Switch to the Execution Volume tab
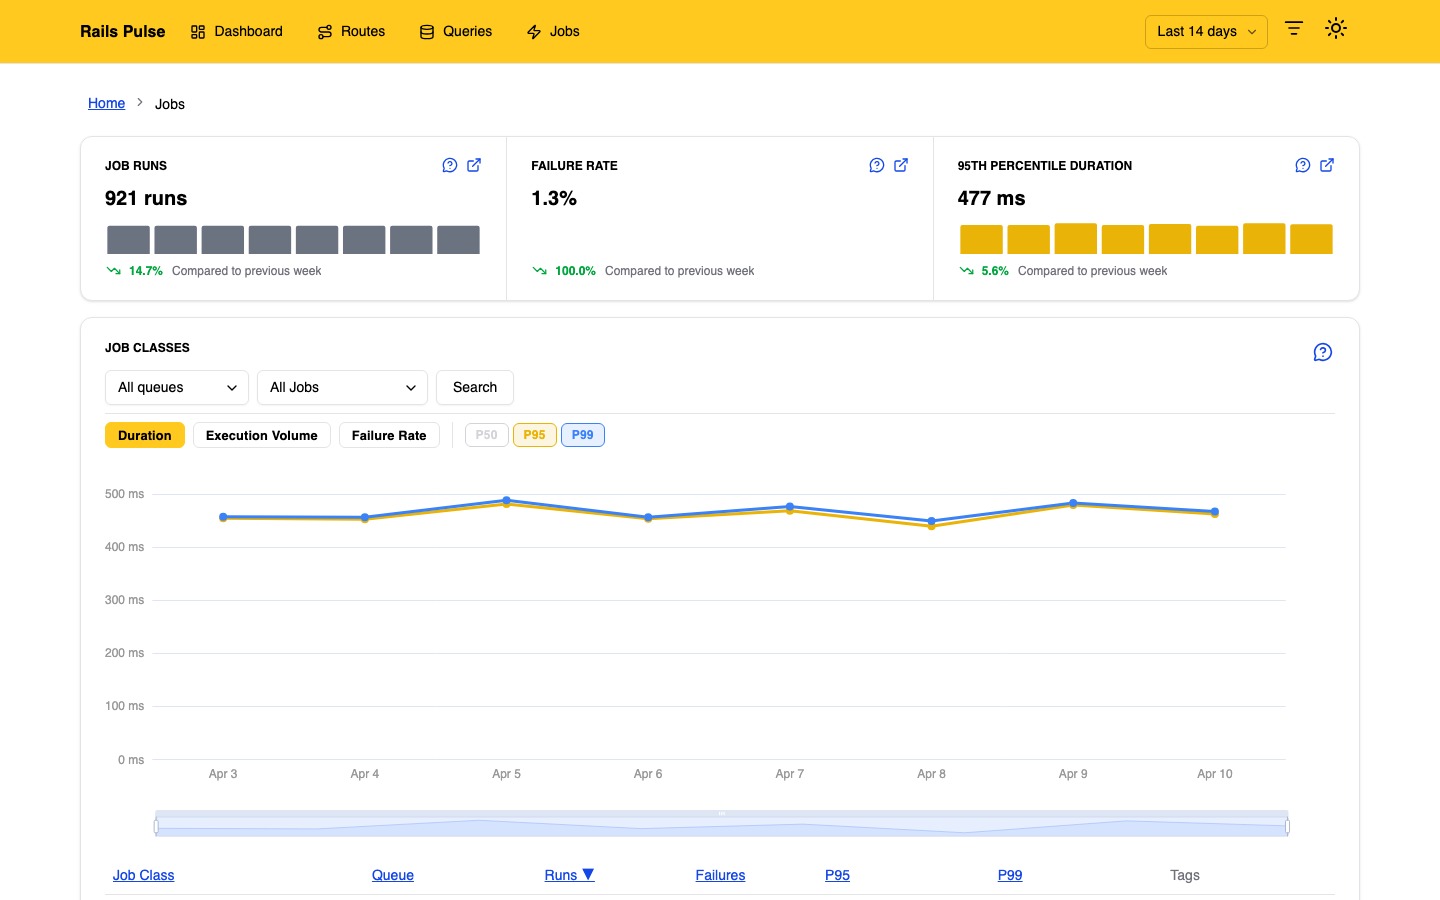The image size is (1440, 900). point(261,435)
